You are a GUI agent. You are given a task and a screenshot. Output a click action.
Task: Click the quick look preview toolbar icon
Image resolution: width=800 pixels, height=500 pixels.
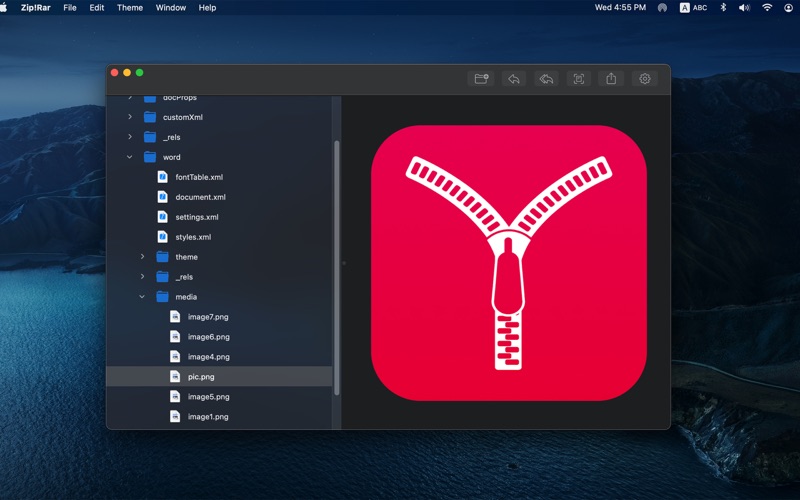579,79
